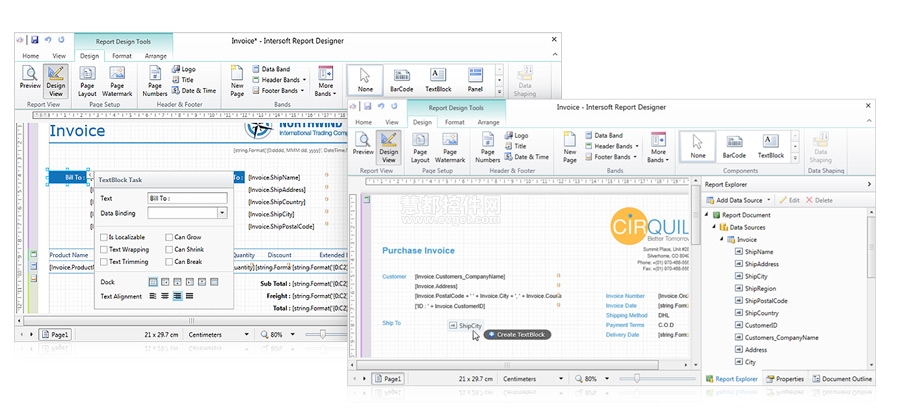The width and height of the screenshot is (900, 420).
Task: Click New Page in the back Invoice* window
Action: click(x=237, y=81)
